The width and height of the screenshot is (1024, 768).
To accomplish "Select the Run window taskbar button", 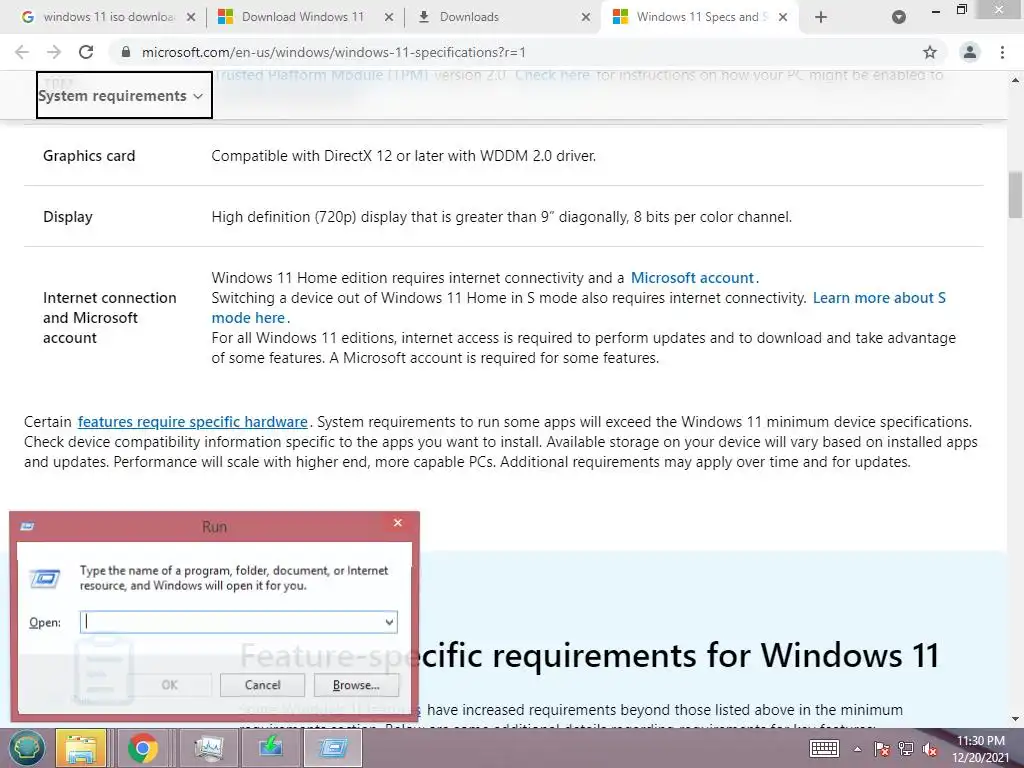I will tap(333, 748).
